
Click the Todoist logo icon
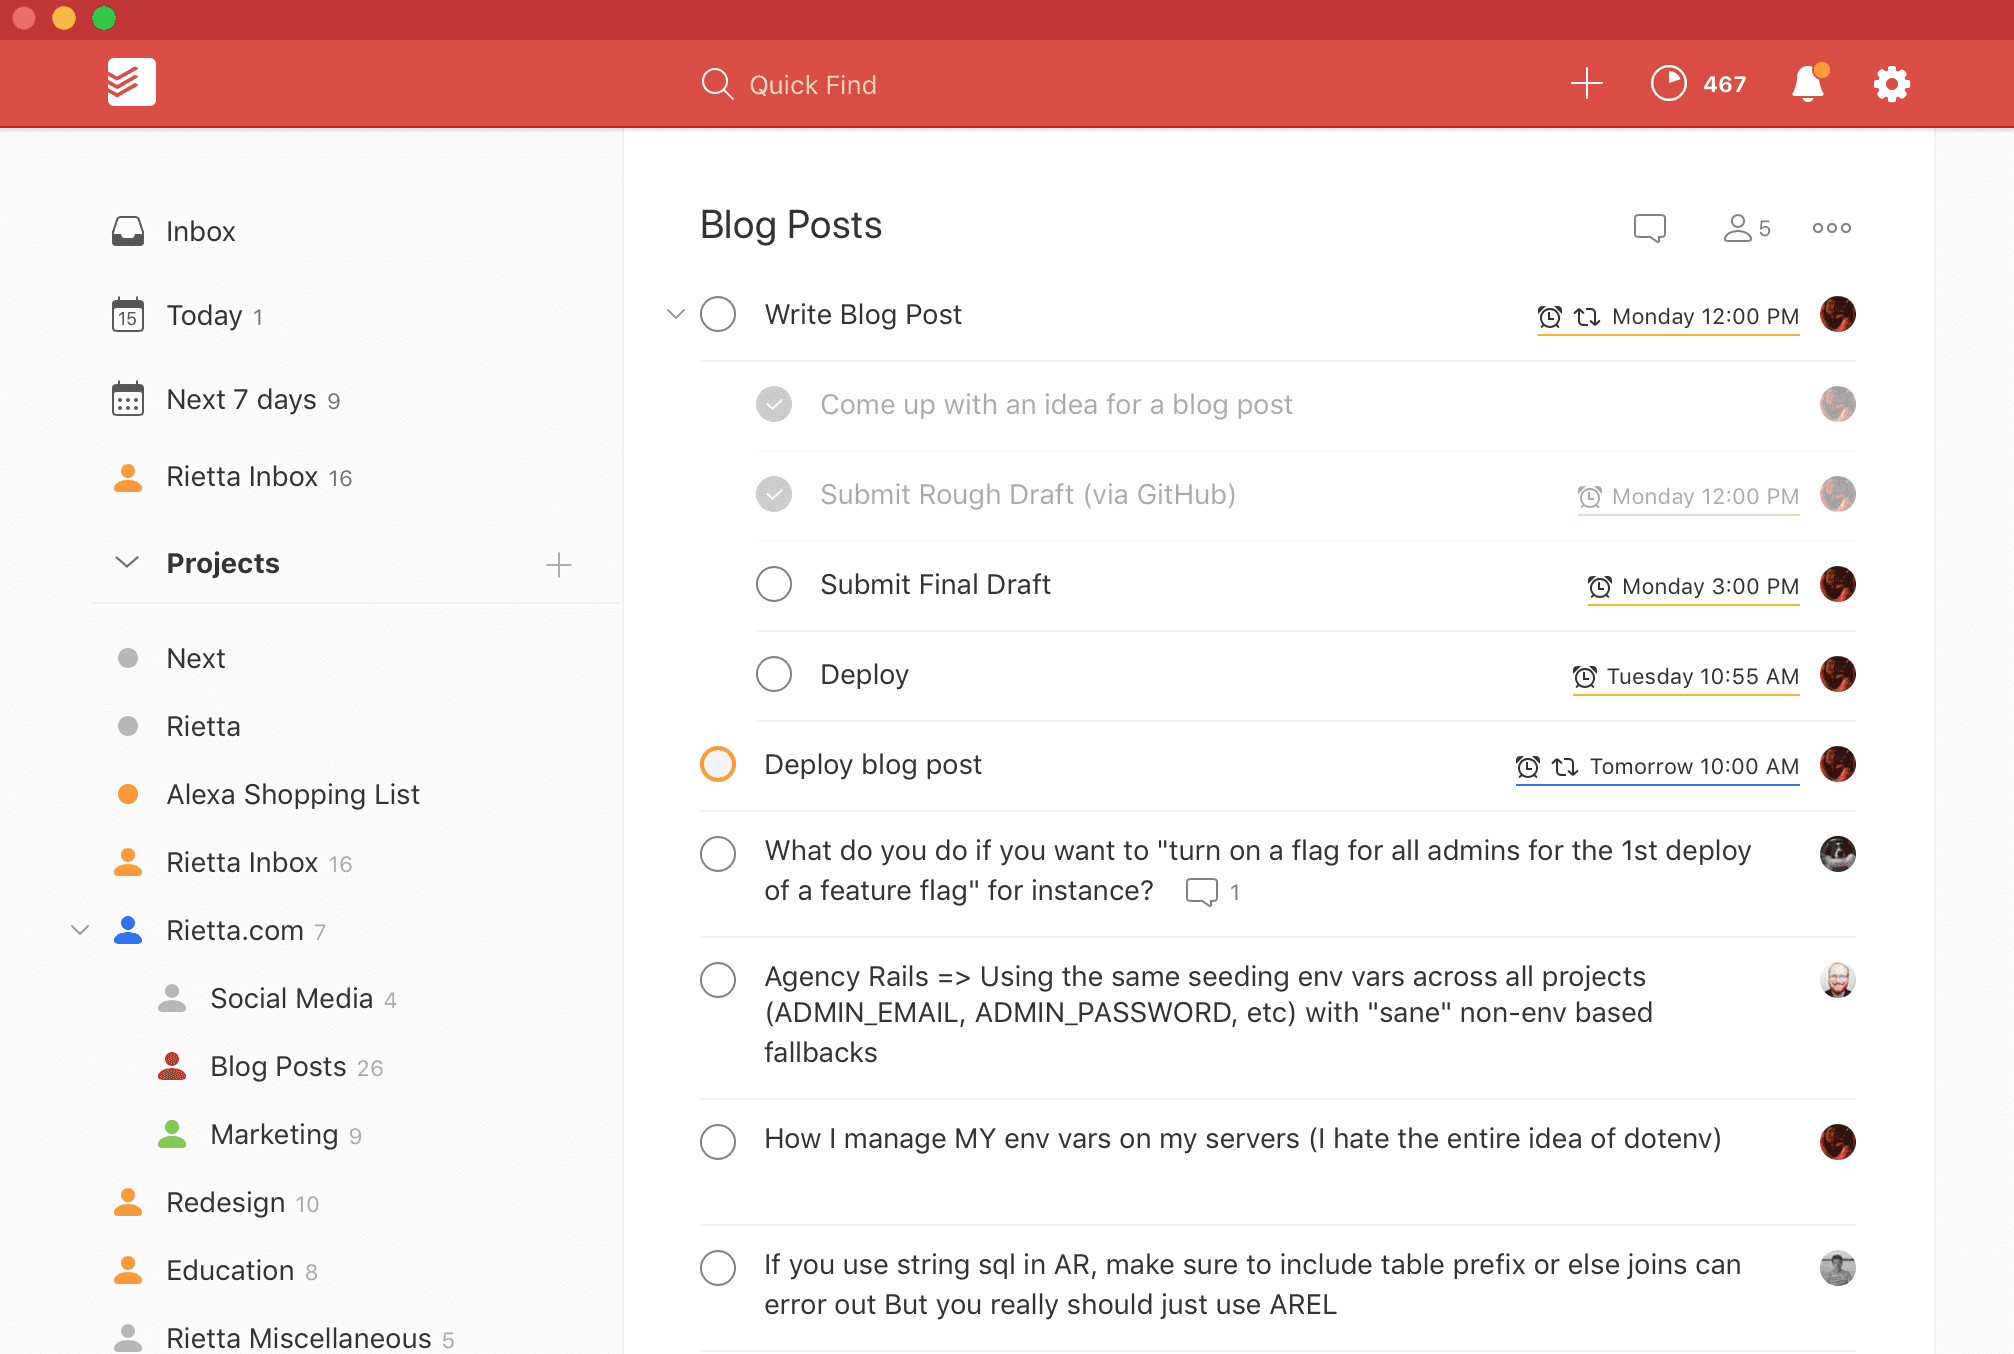point(132,82)
